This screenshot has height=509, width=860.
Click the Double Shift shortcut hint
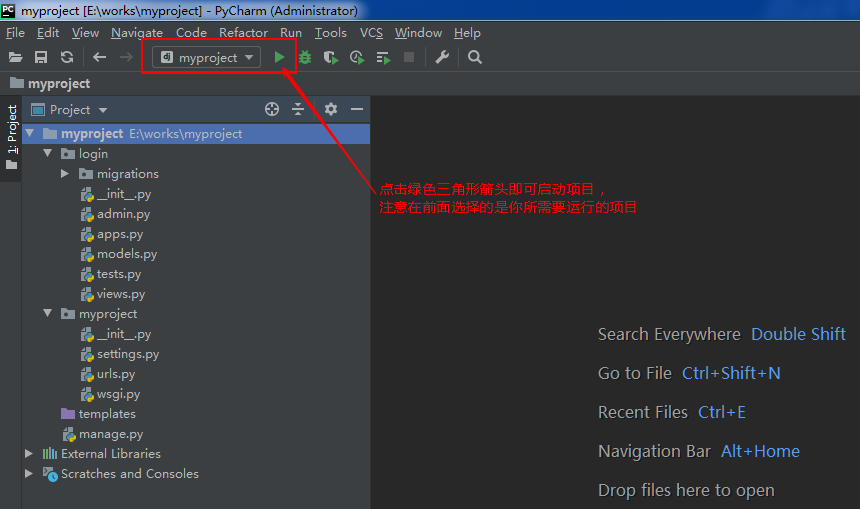798,334
